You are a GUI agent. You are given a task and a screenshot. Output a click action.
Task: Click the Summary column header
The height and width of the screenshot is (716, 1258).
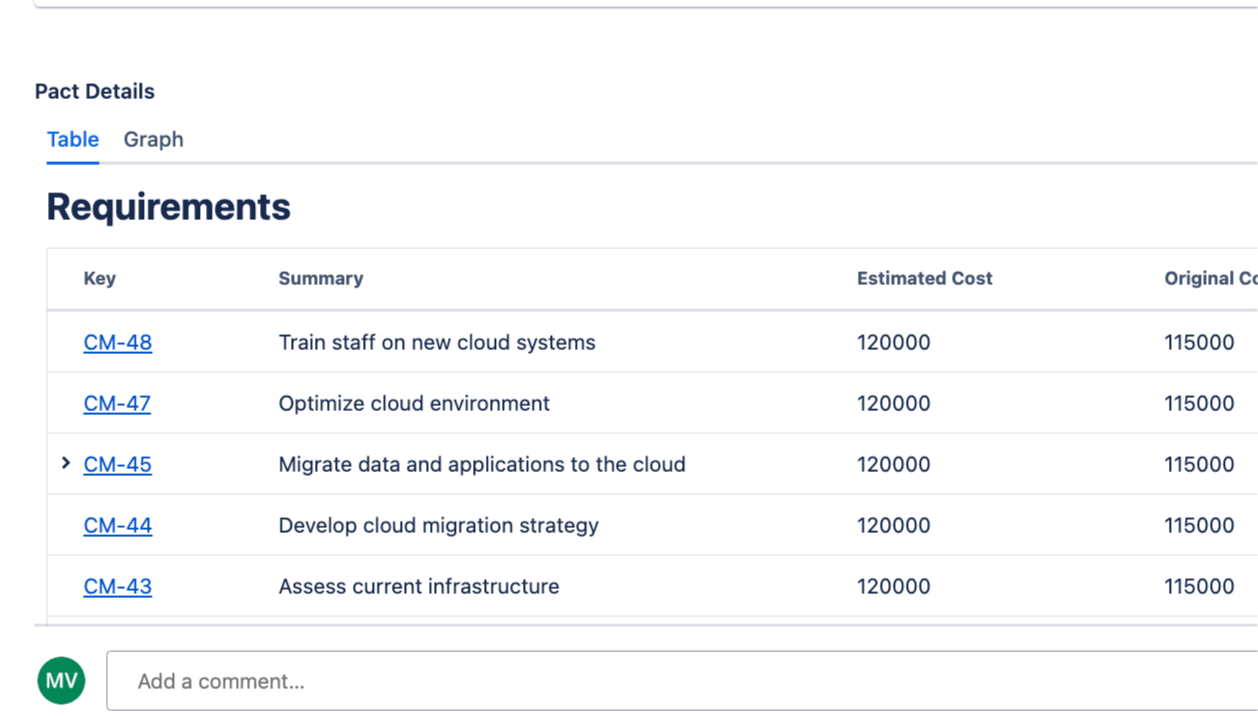click(321, 279)
